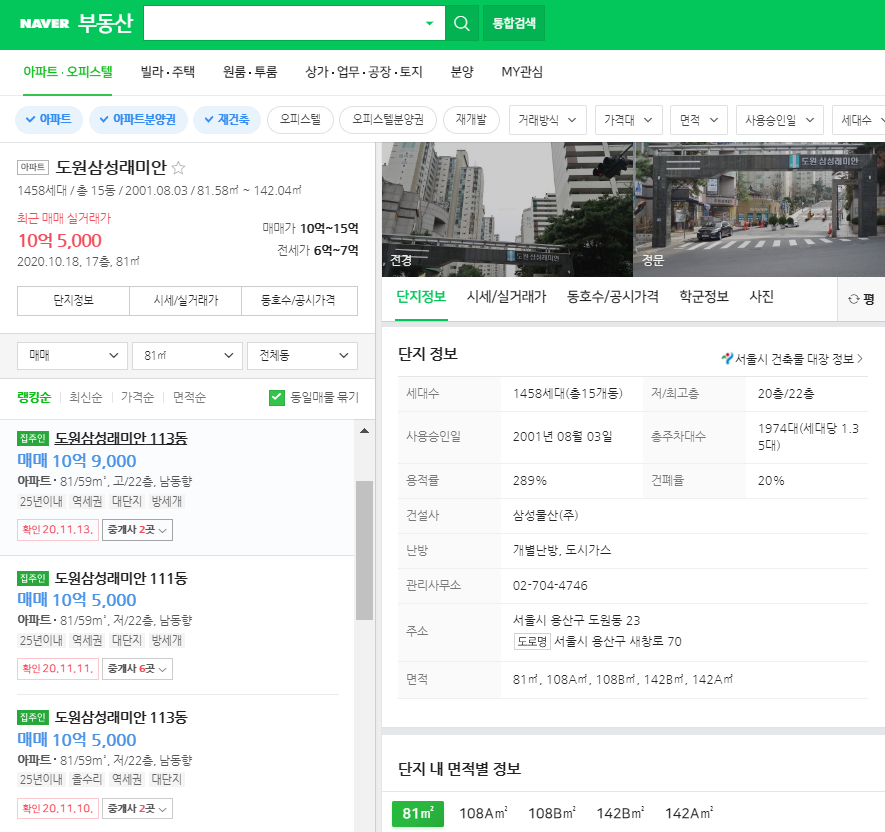This screenshot has width=885, height=832.
Task: Expand the 세대수 filter dropdown
Action: coord(858,120)
